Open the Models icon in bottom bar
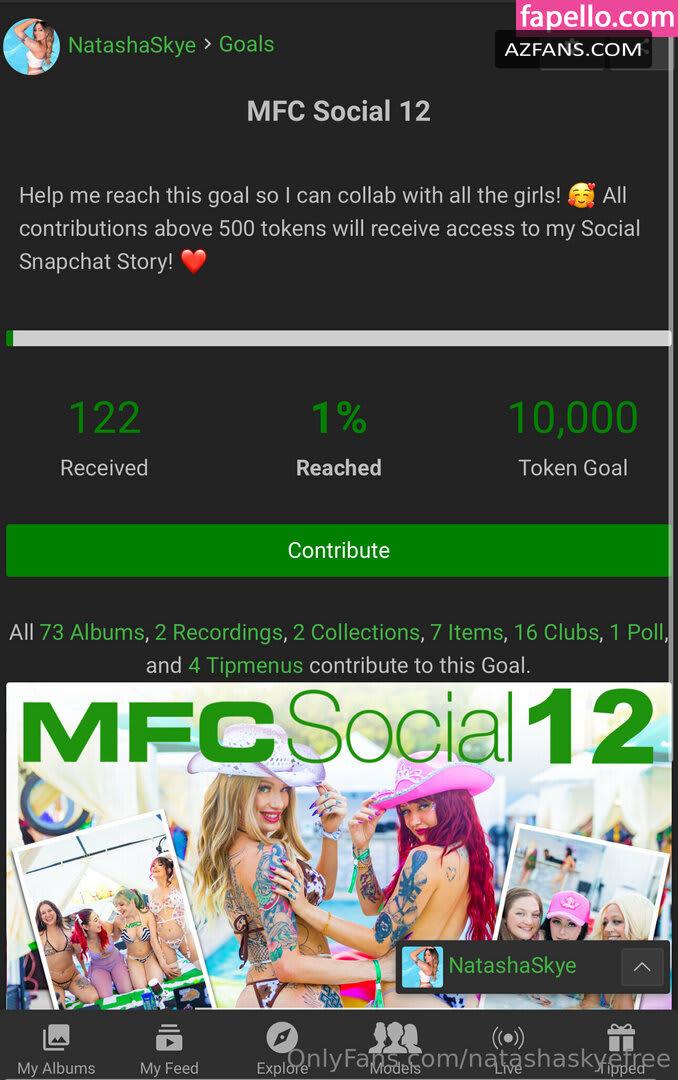 point(395,1037)
